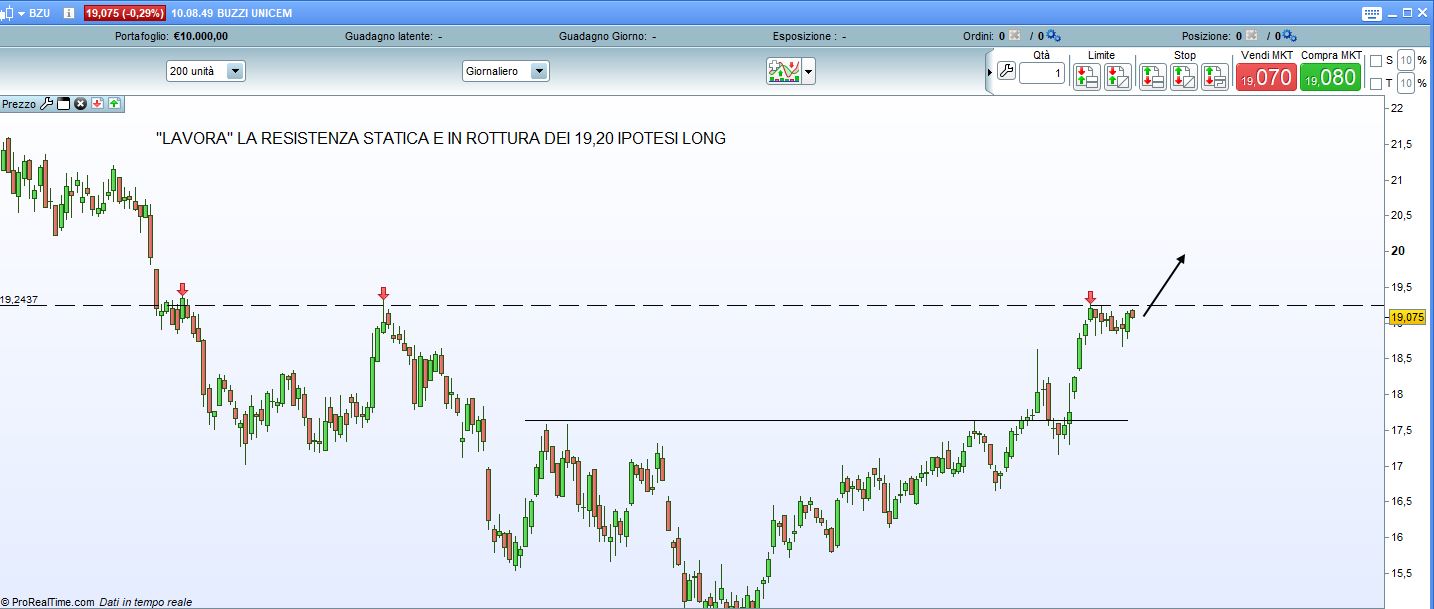Enable the S stop checkbox

pos(1375,60)
